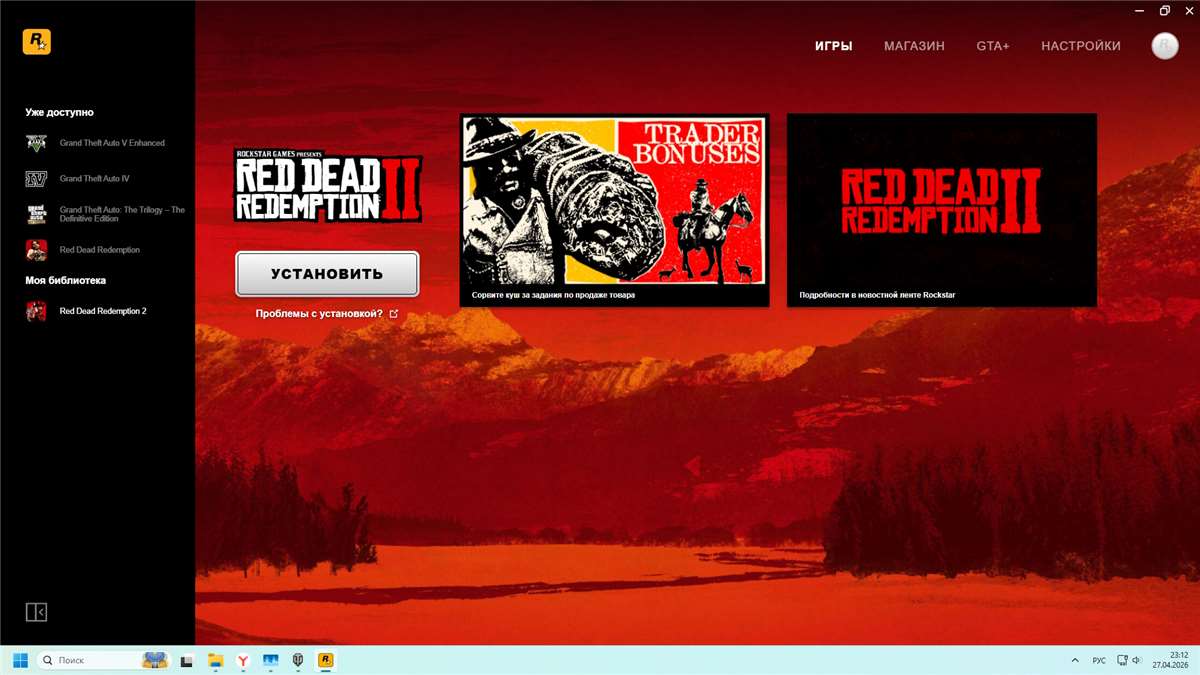Open the Проблемы с установкой? link

click(319, 313)
